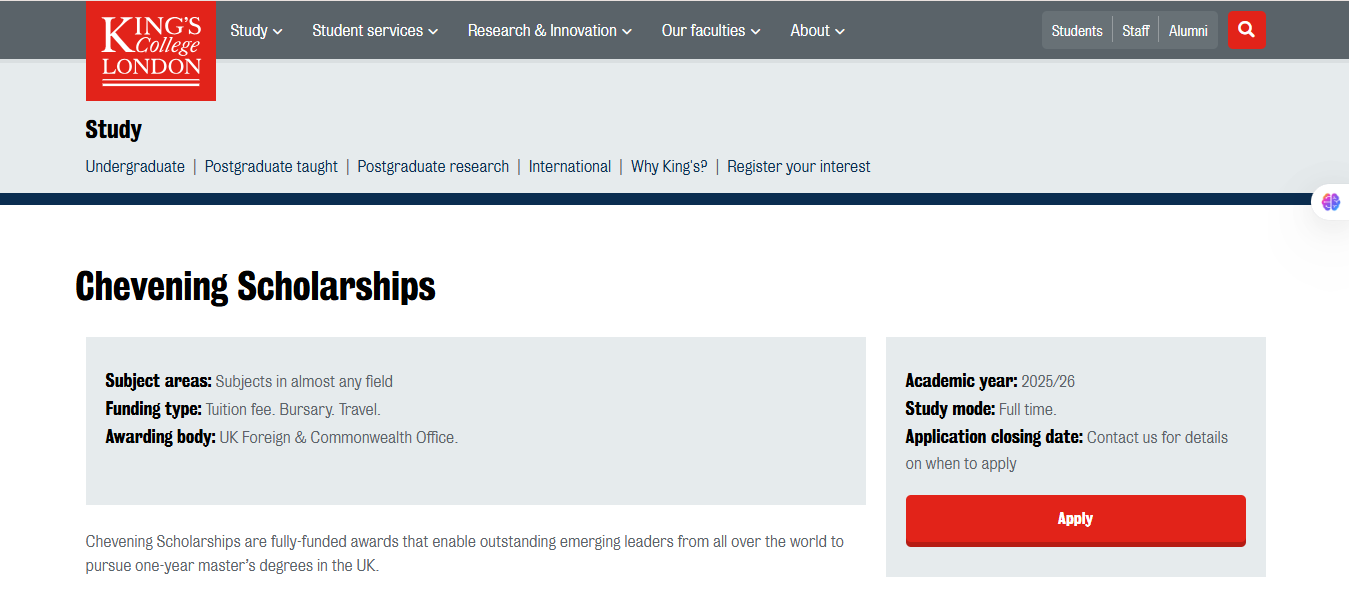Click Register your interest link
Image resolution: width=1349 pixels, height=594 pixels.
pos(798,167)
